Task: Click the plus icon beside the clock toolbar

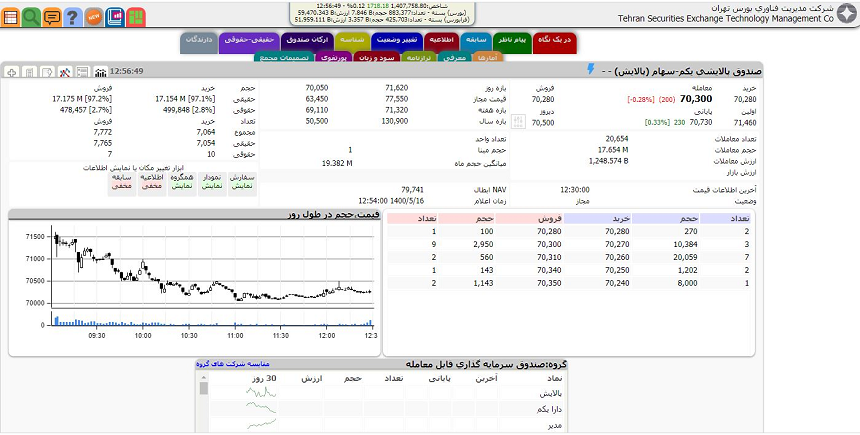Action: pos(11,72)
